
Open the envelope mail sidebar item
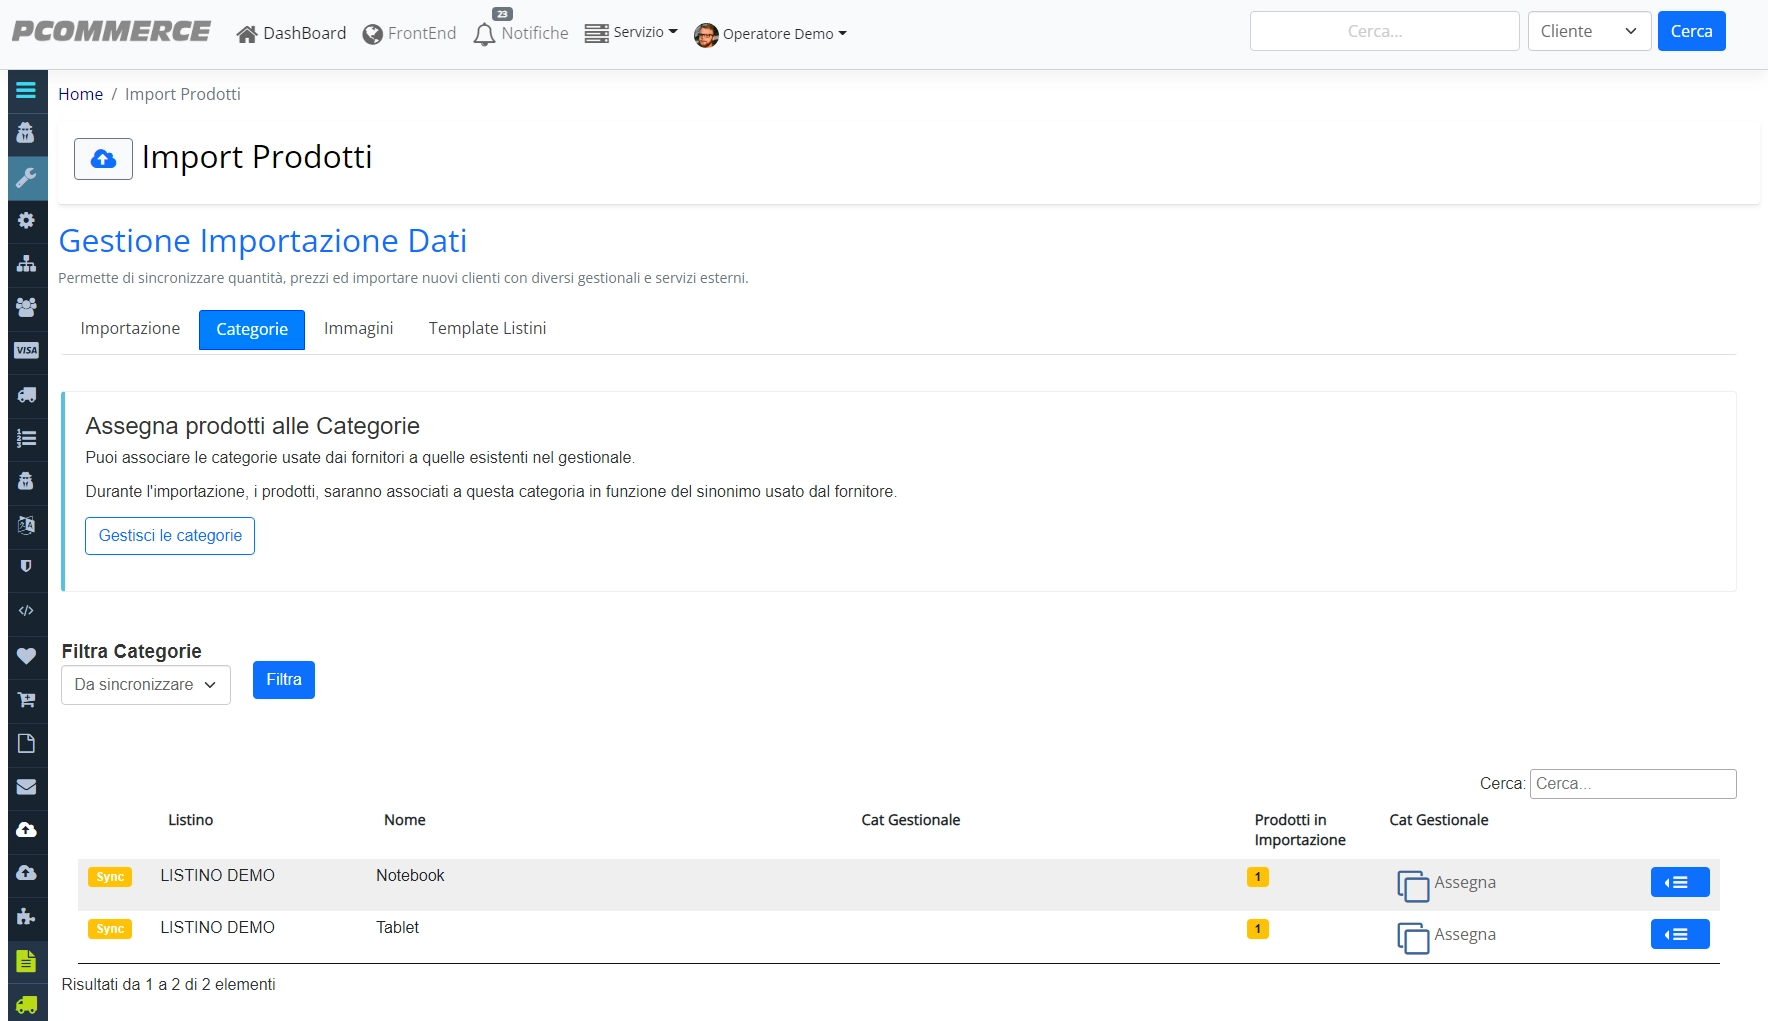[x=26, y=787]
